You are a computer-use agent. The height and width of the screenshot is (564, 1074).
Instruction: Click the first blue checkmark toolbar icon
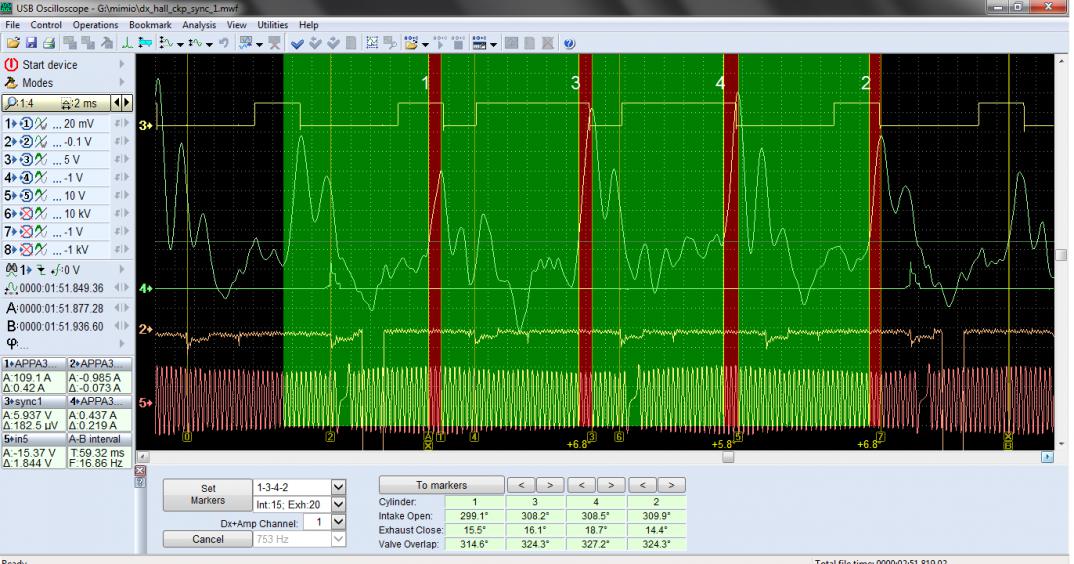tap(297, 43)
